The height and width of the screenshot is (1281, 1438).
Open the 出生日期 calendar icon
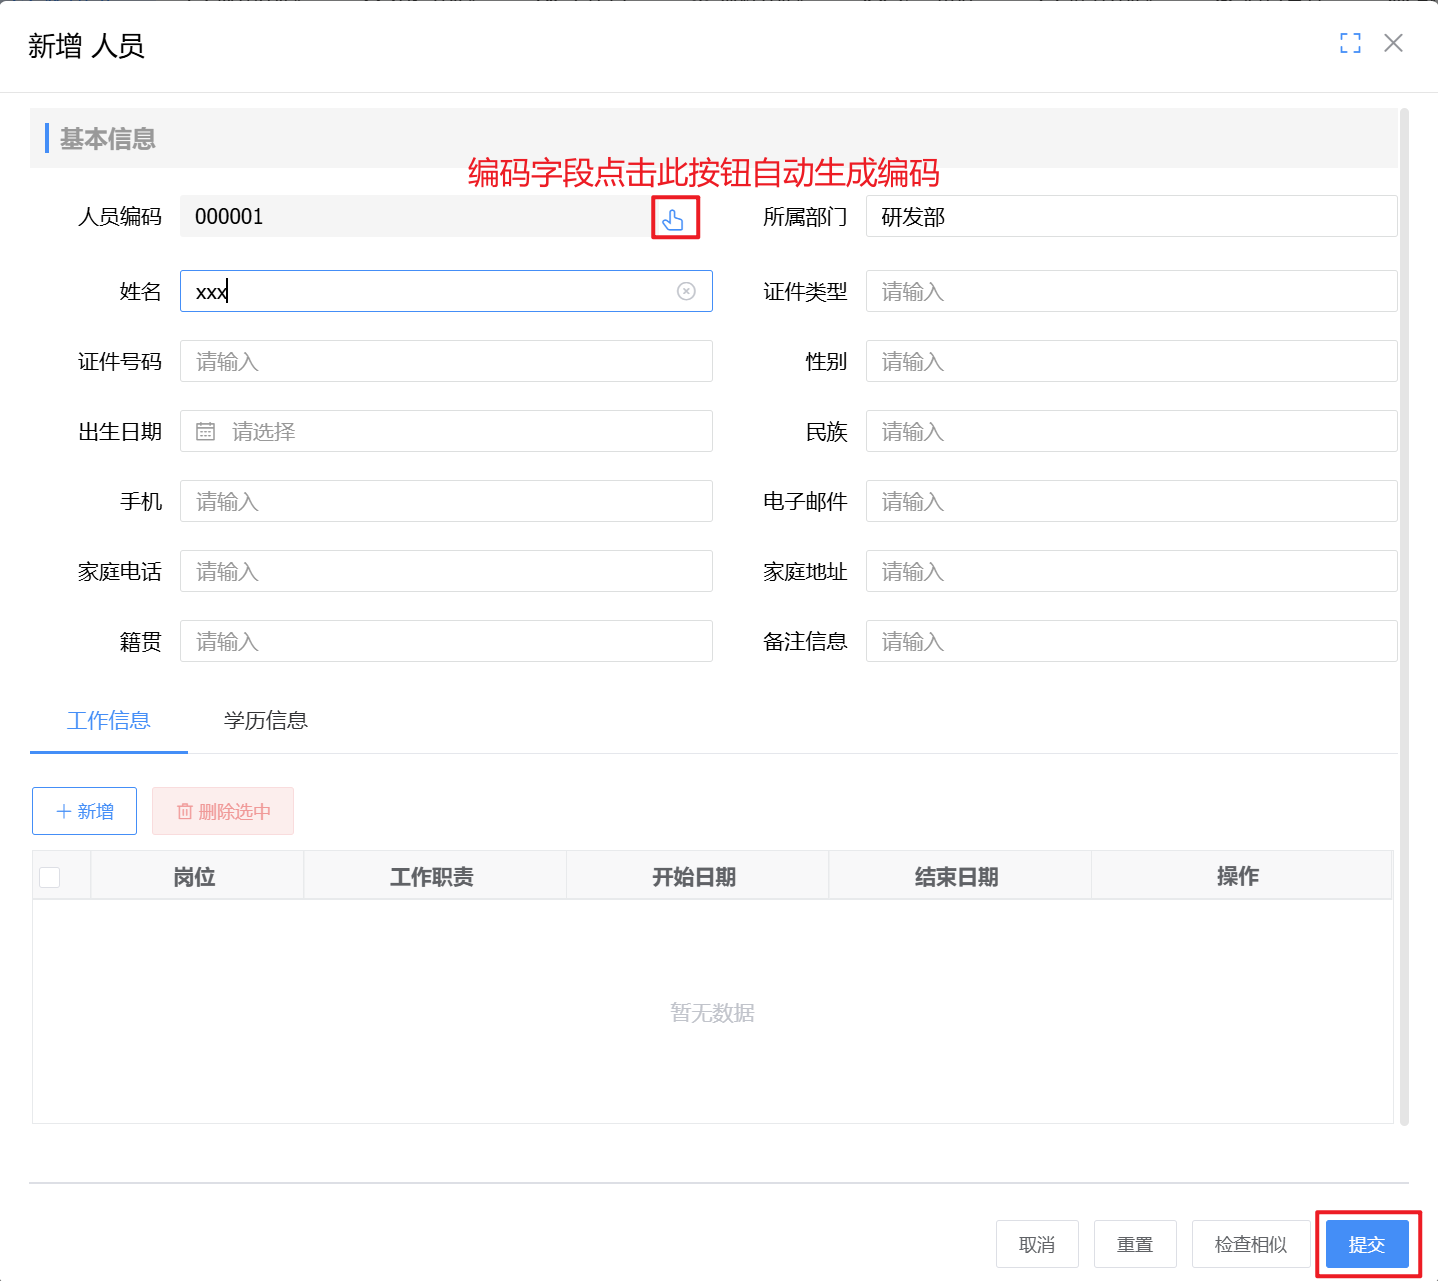206,431
